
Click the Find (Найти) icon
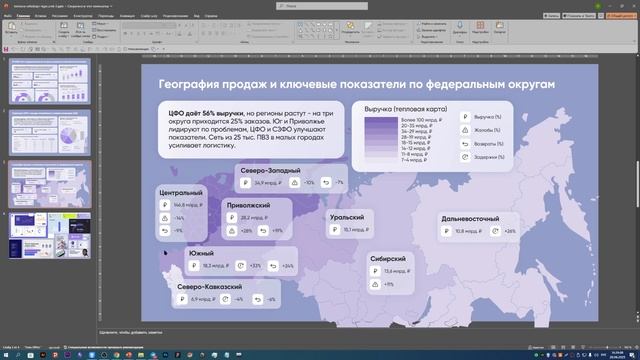click(x=419, y=24)
